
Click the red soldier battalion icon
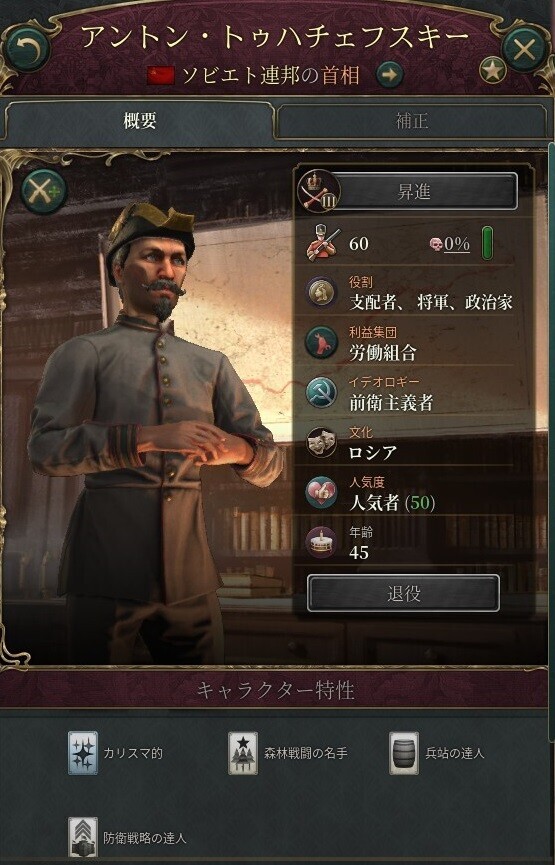pyautogui.click(x=321, y=242)
